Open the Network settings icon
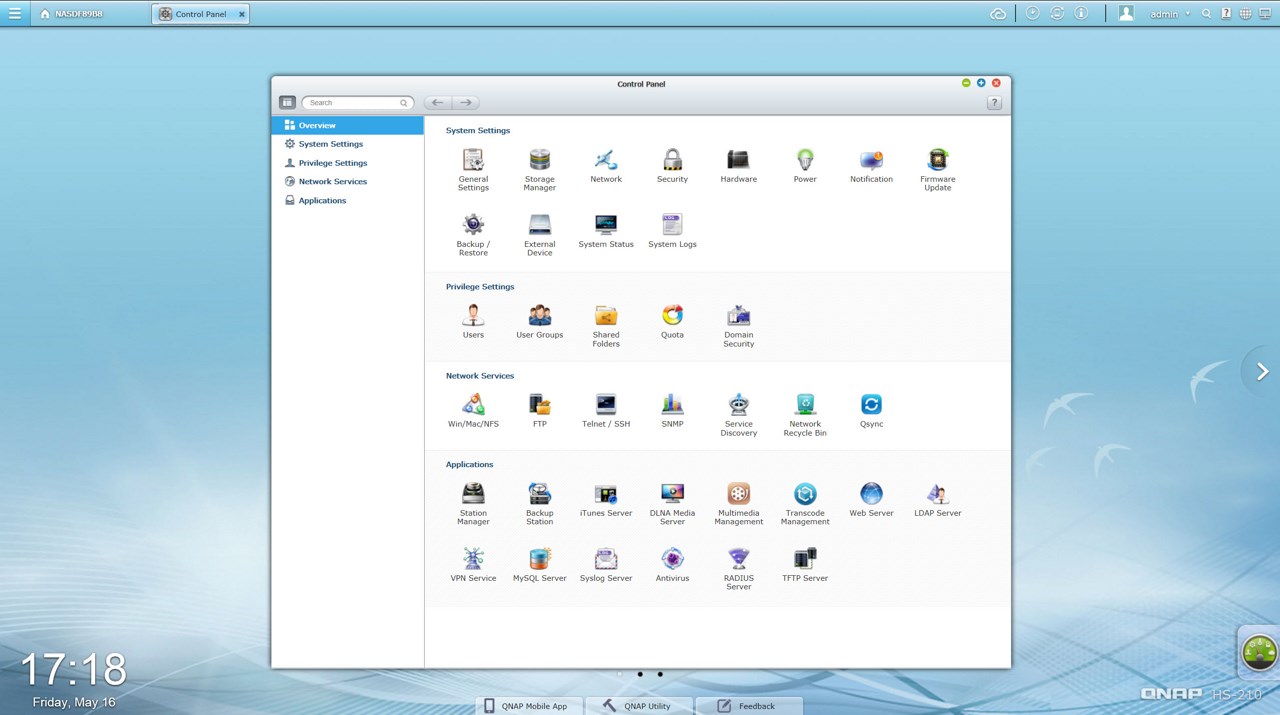This screenshot has height=715, width=1280. pyautogui.click(x=606, y=165)
